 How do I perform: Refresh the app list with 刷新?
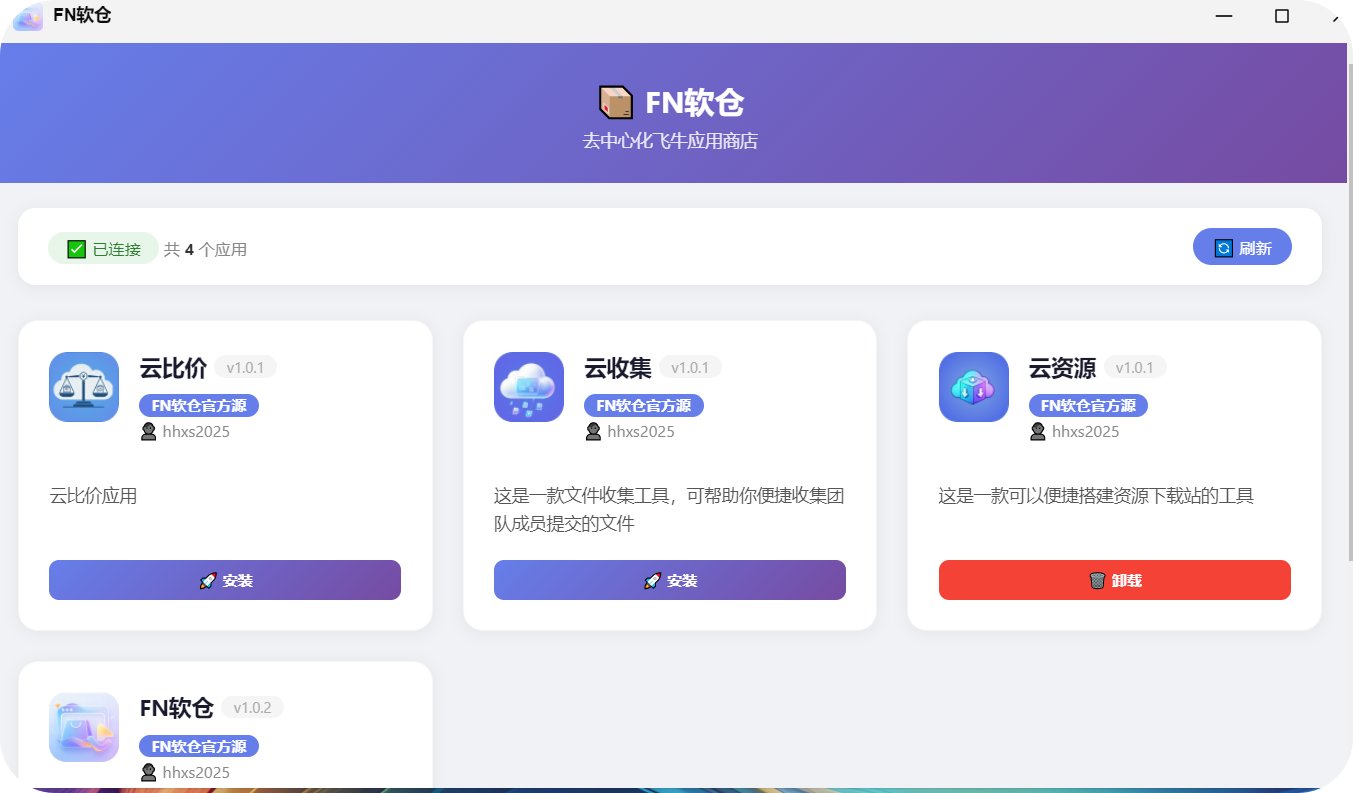1242,247
